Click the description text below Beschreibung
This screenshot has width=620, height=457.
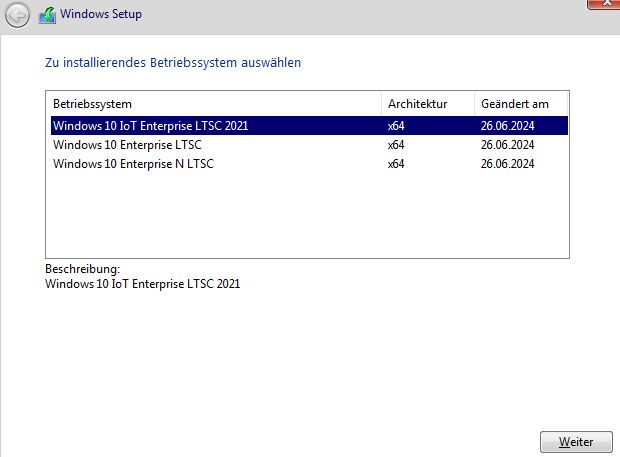point(142,284)
